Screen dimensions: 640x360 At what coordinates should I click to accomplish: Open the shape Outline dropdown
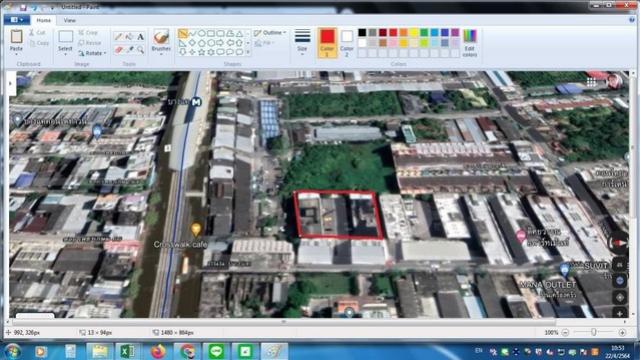[x=270, y=33]
